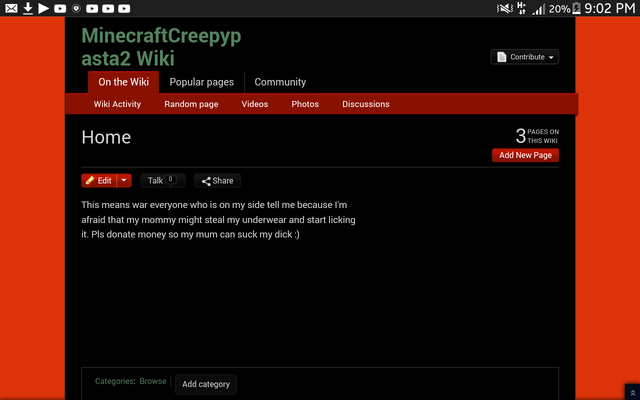Click the Edit button

[x=99, y=180]
